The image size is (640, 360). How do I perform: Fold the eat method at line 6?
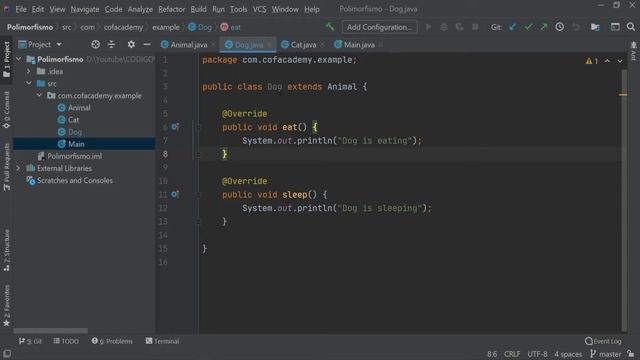point(199,127)
